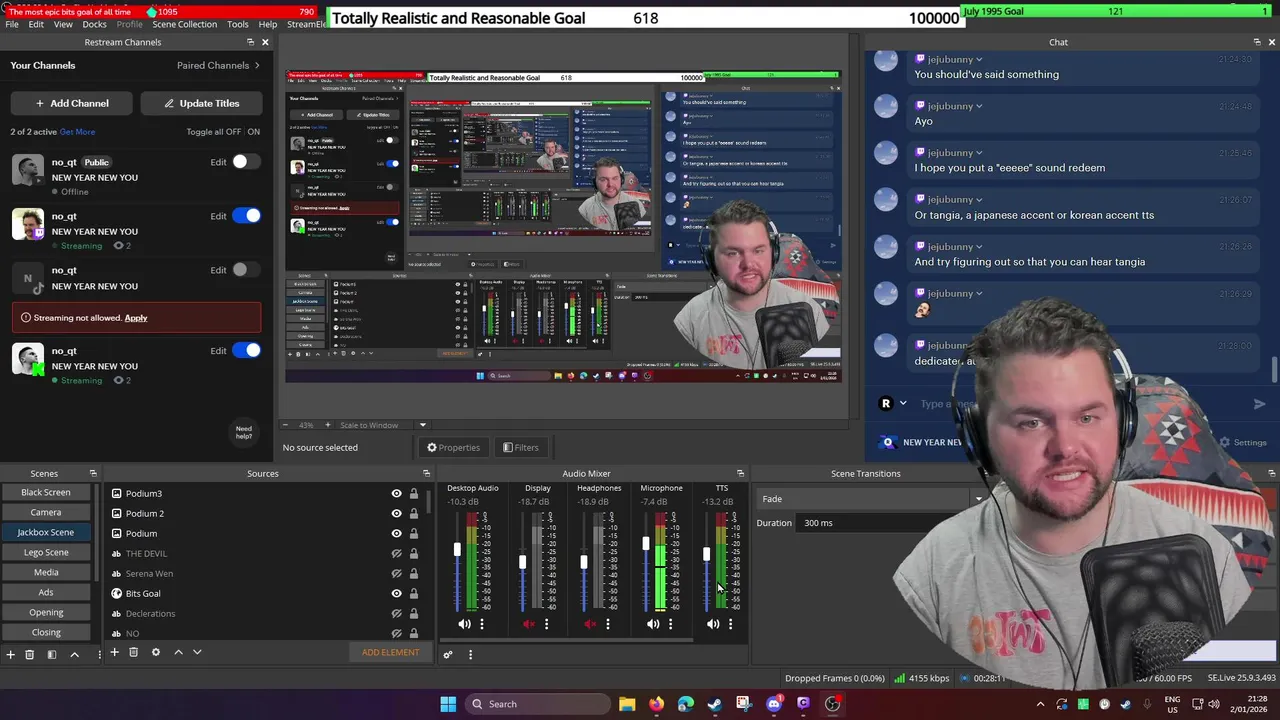Viewport: 1280px width, 720px height.
Task: Add a new source with plus icon
Action: 114,652
